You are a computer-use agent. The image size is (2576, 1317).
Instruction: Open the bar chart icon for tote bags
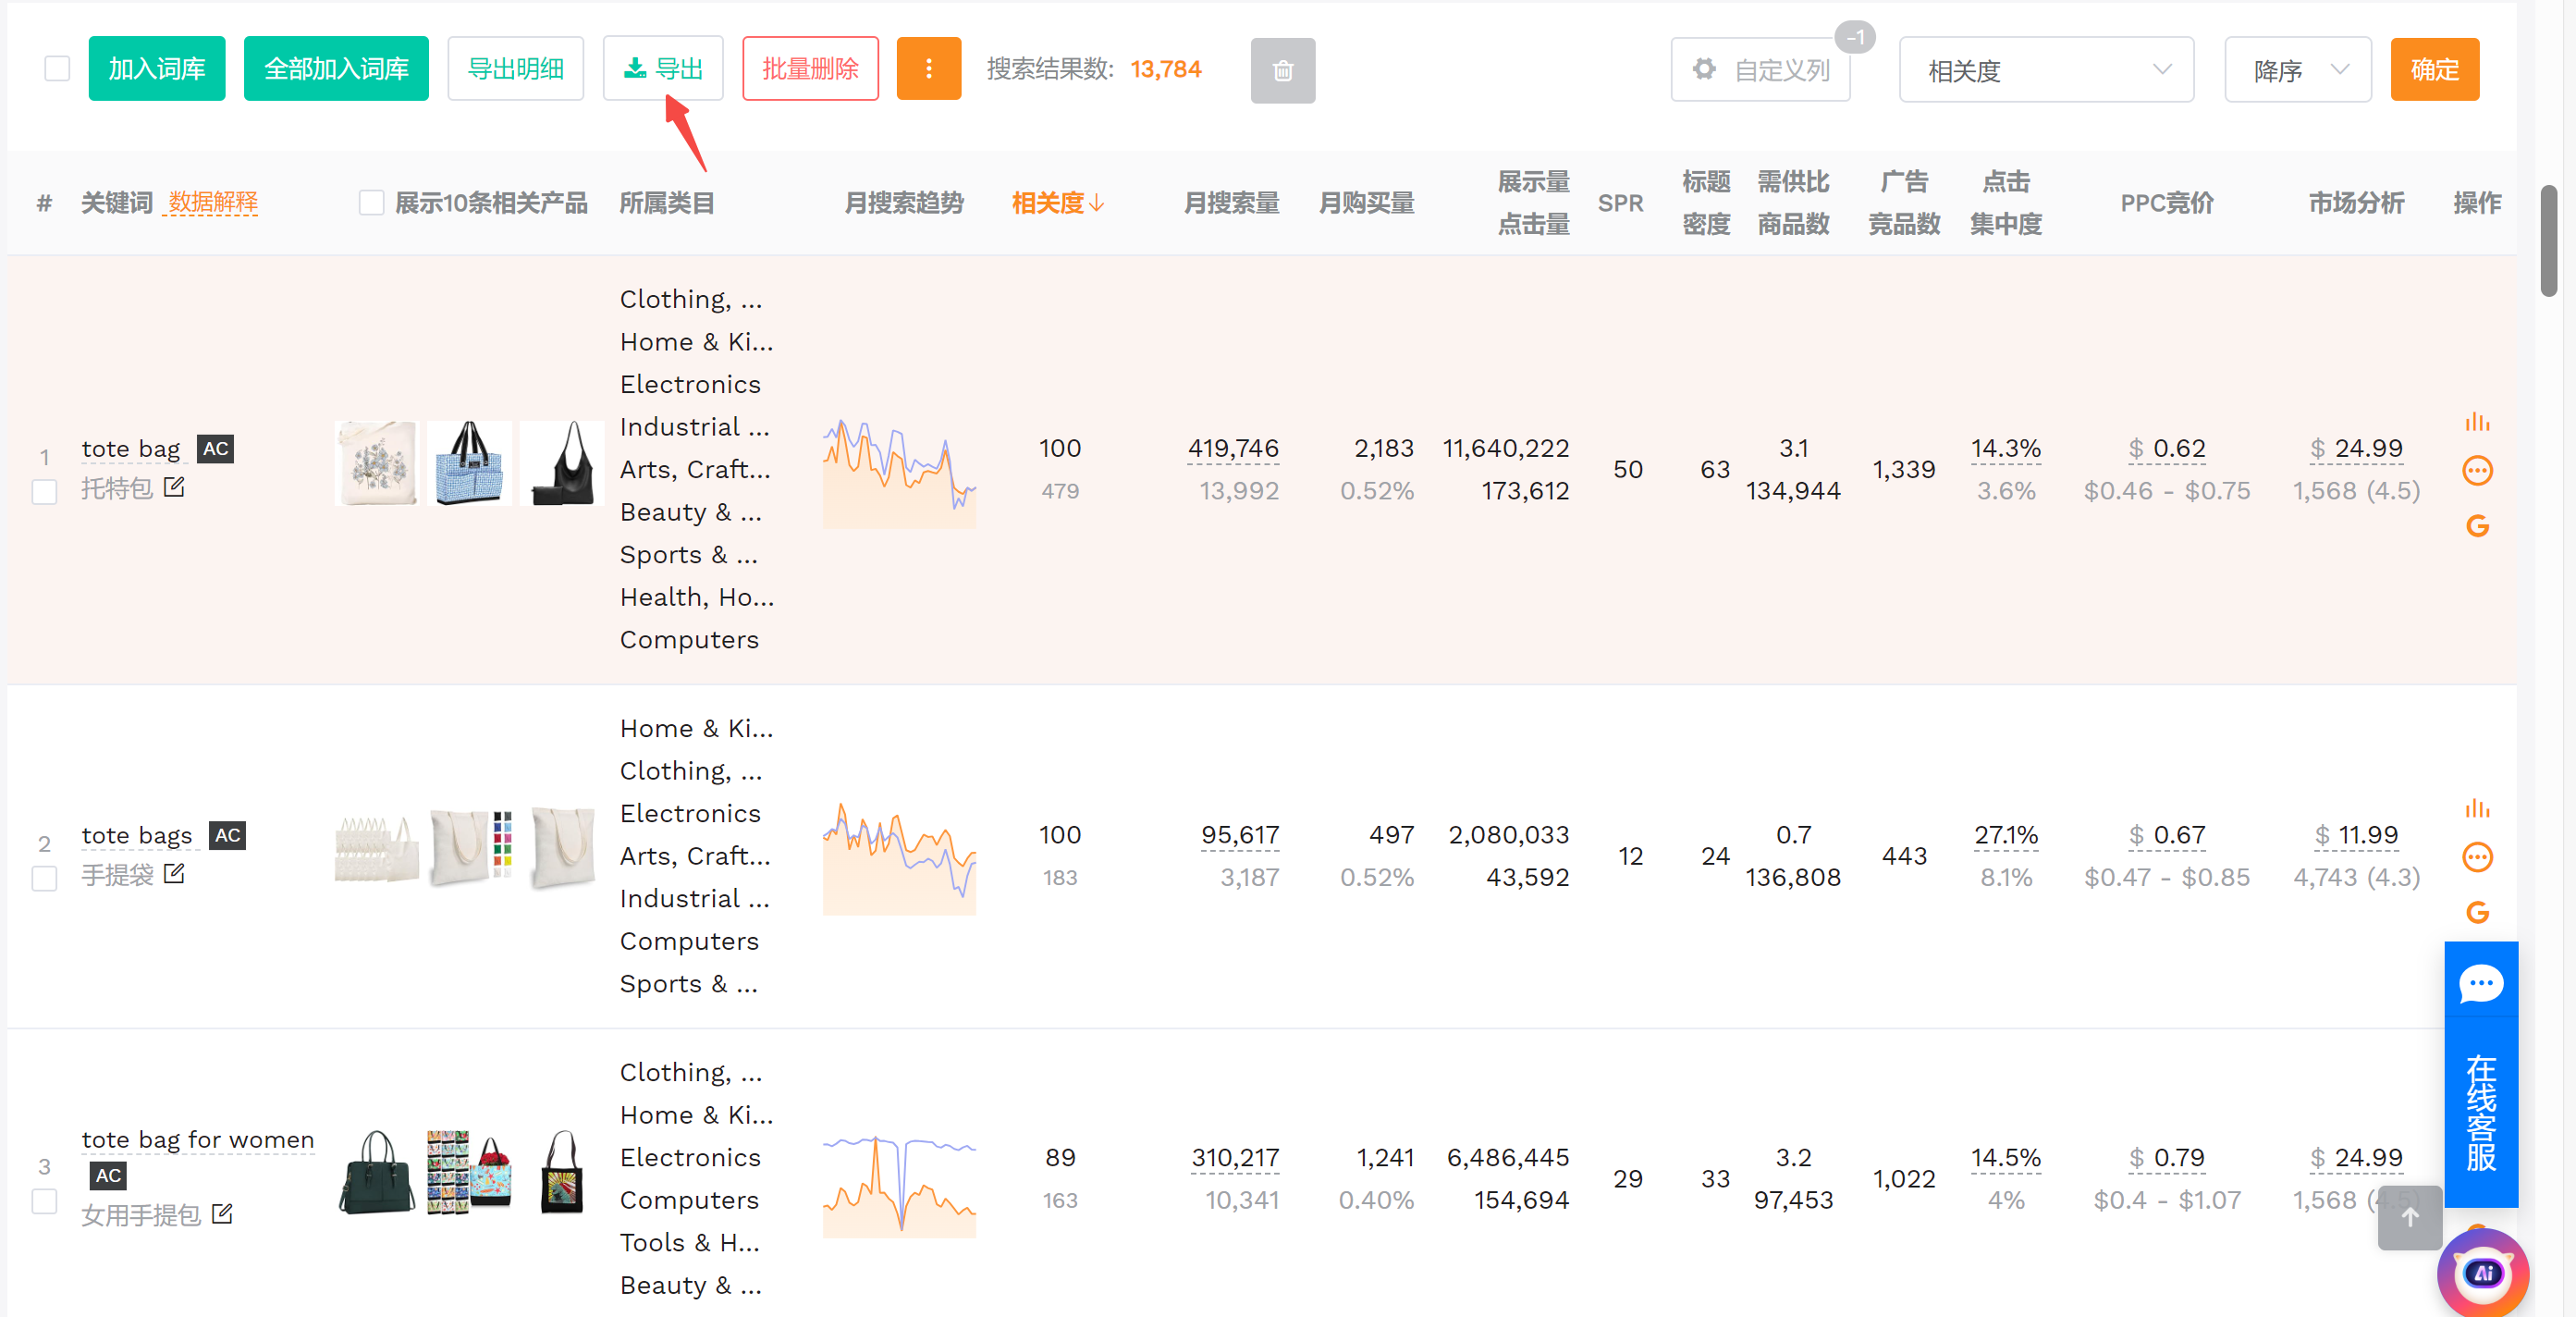point(2477,808)
